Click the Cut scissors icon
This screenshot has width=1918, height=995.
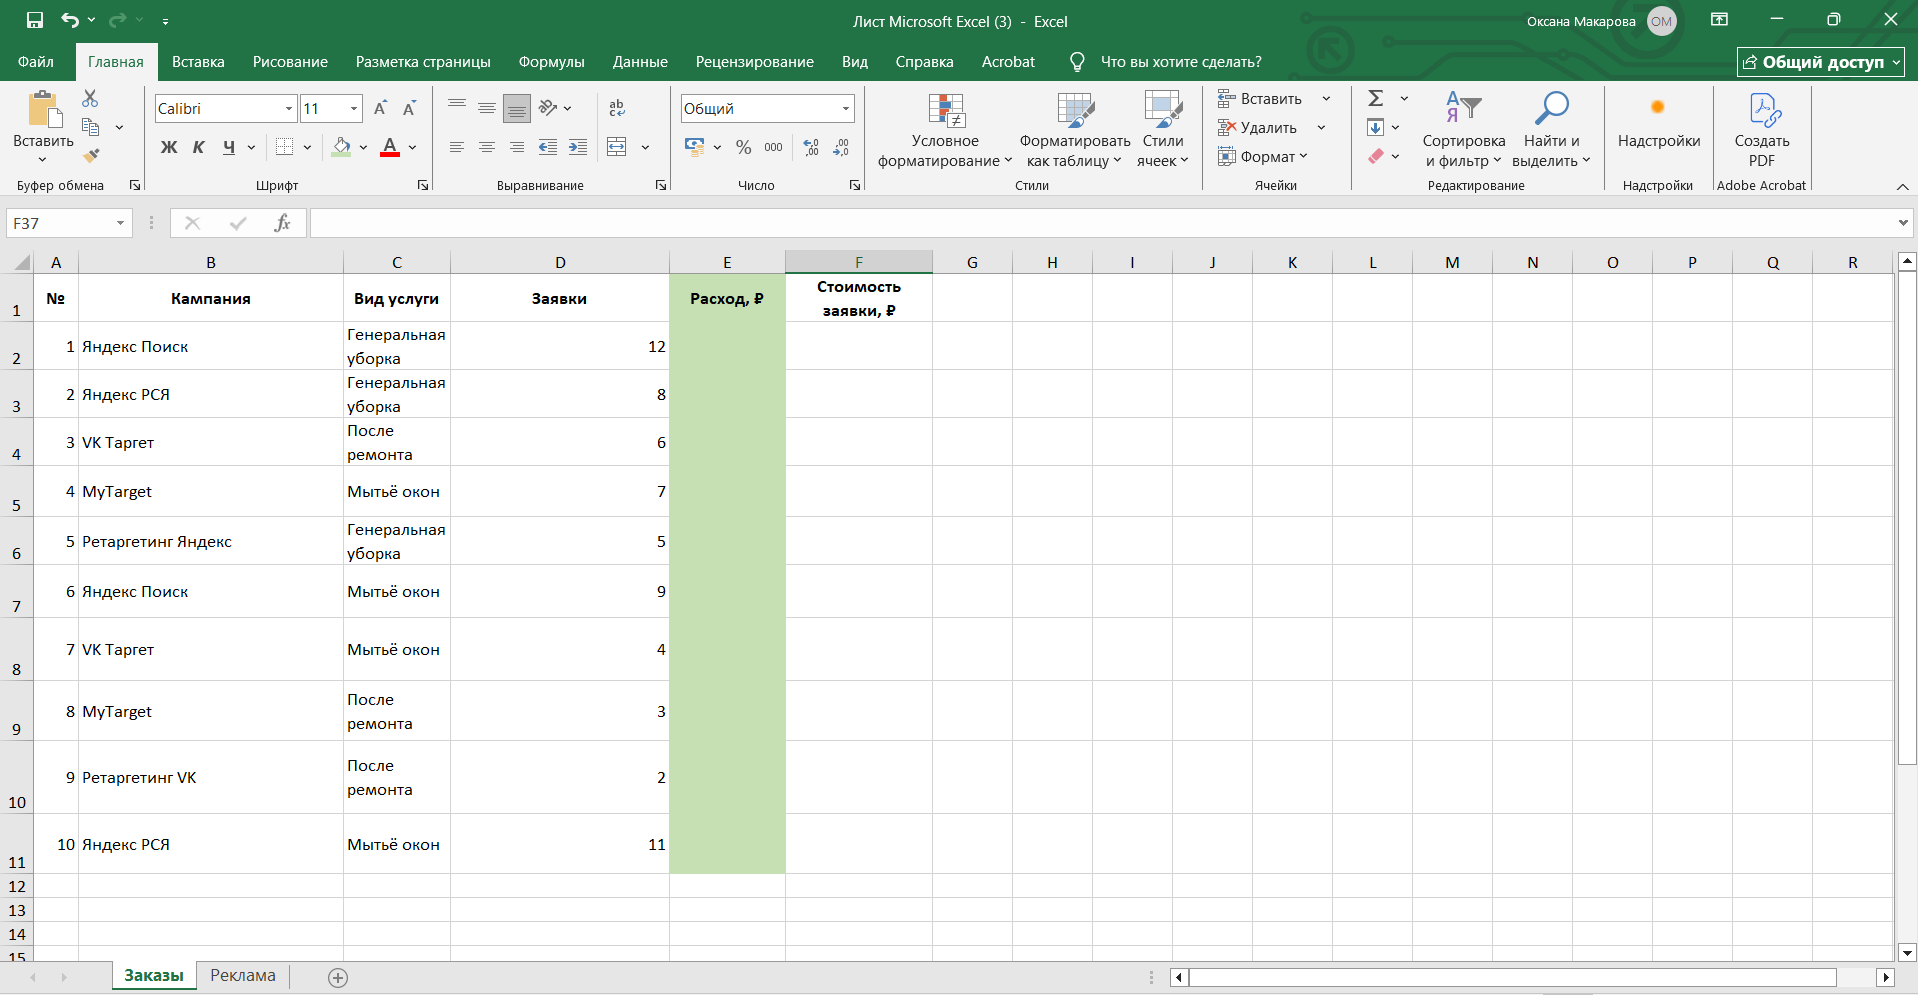pos(90,98)
